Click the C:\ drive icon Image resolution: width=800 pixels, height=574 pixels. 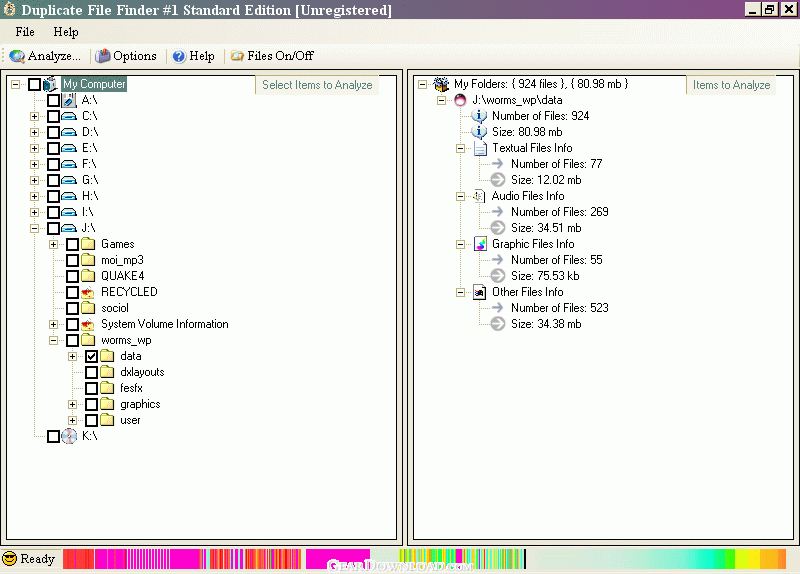[69, 116]
